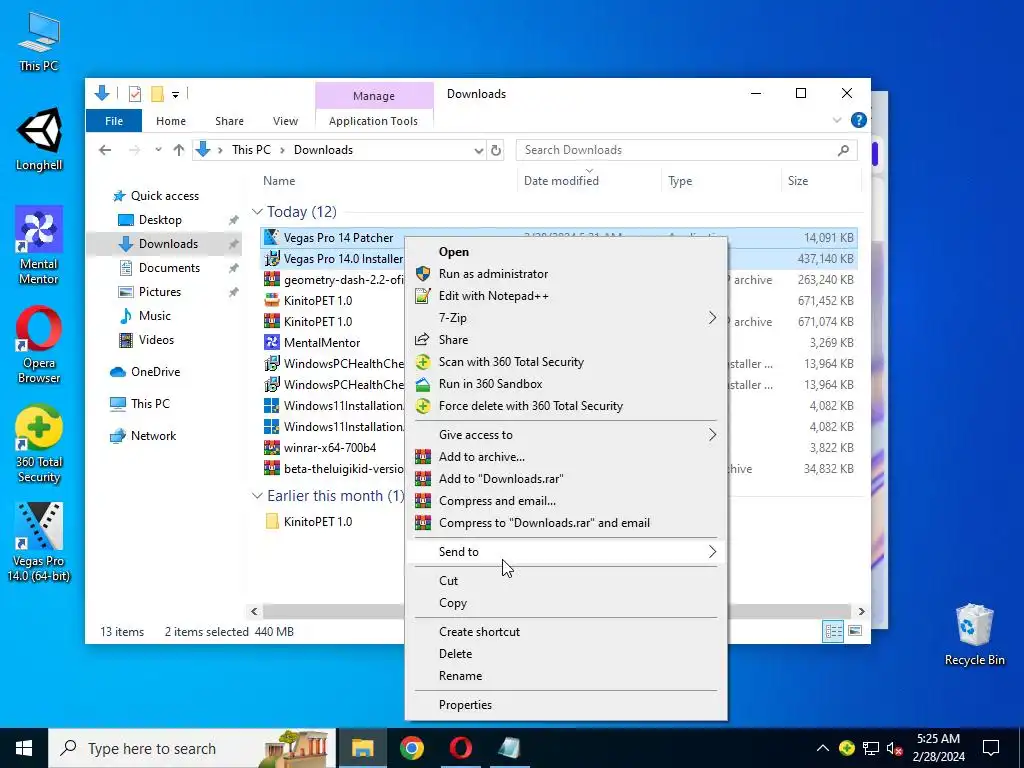Viewport: 1024px width, 768px height.
Task: Open the Longhell Unity desktop icon
Action: (x=39, y=140)
